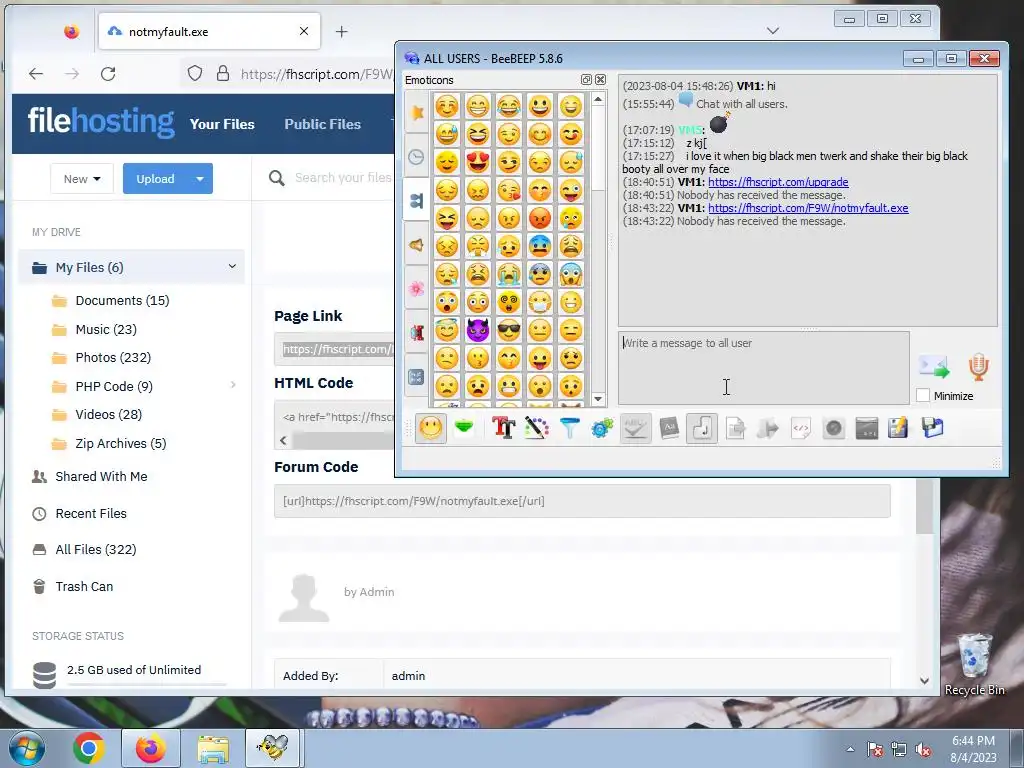The image size is (1024, 768).
Task: Click the Upload button
Action: point(155,179)
